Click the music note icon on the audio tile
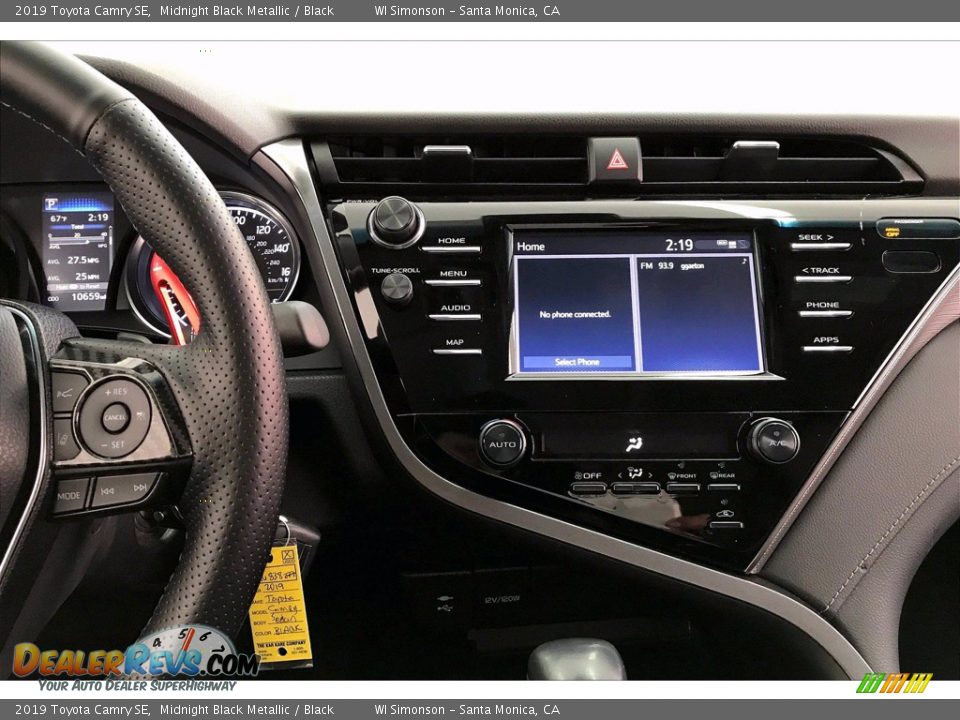 click(x=744, y=261)
